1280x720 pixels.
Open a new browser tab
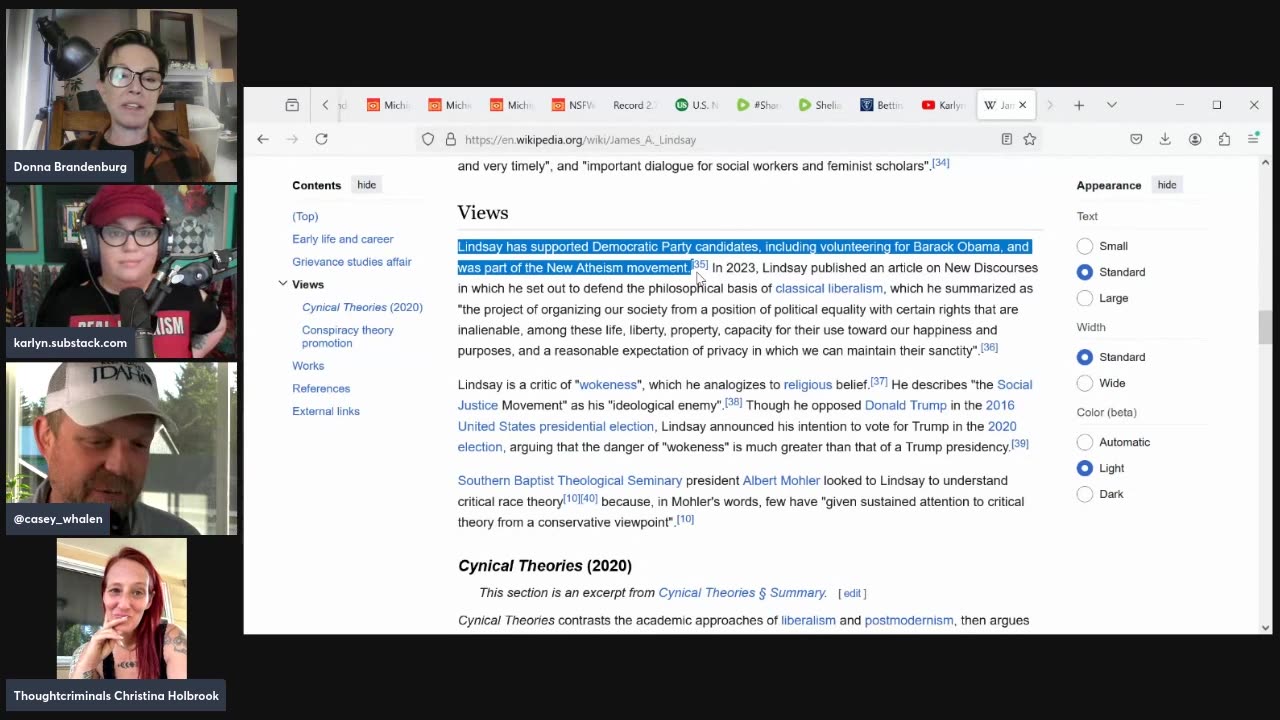1079,105
